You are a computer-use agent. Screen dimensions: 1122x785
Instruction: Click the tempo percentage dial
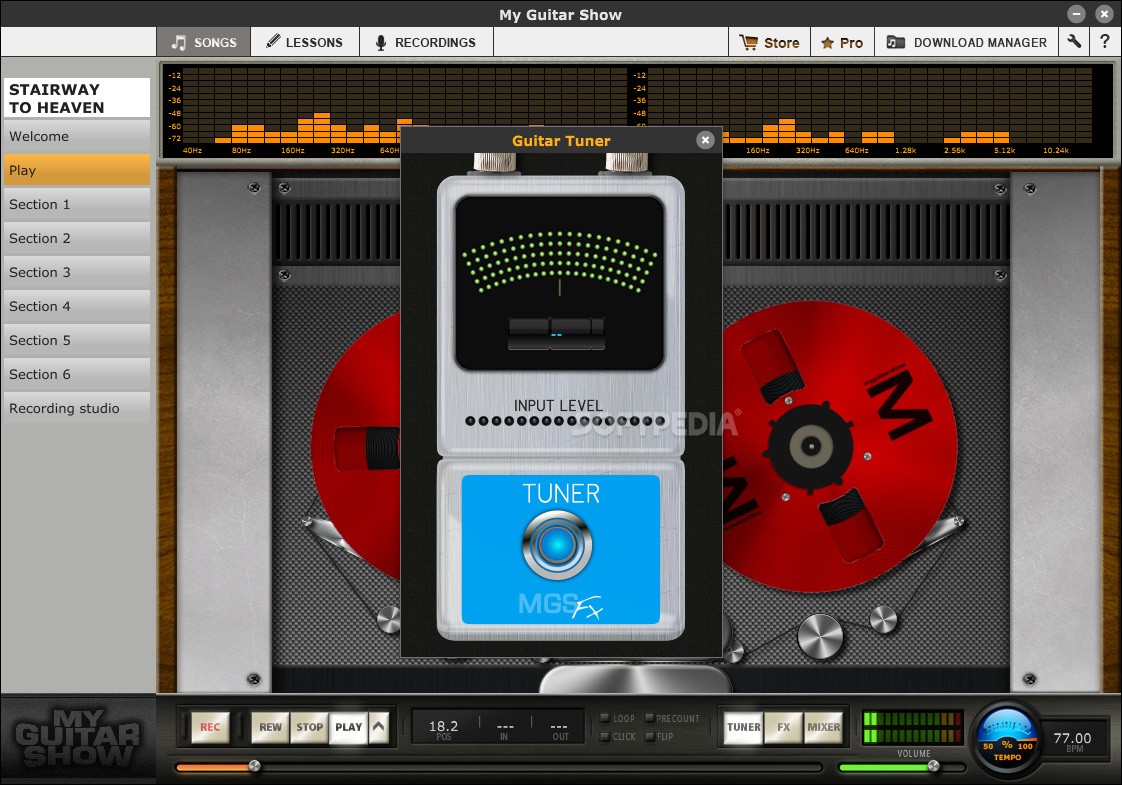[x=1007, y=738]
